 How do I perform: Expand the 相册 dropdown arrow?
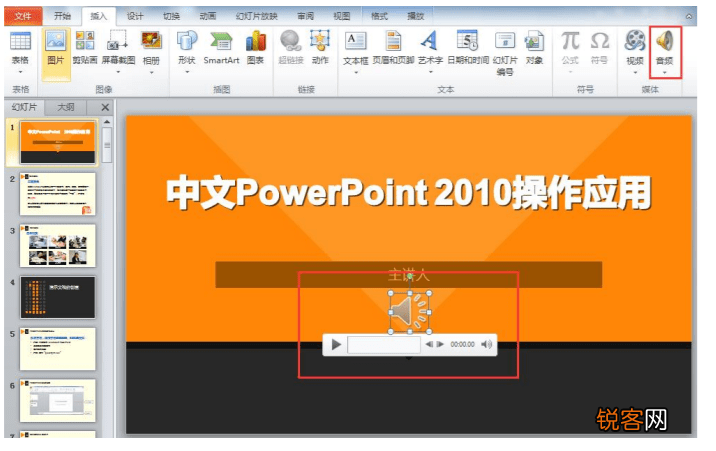(151, 72)
